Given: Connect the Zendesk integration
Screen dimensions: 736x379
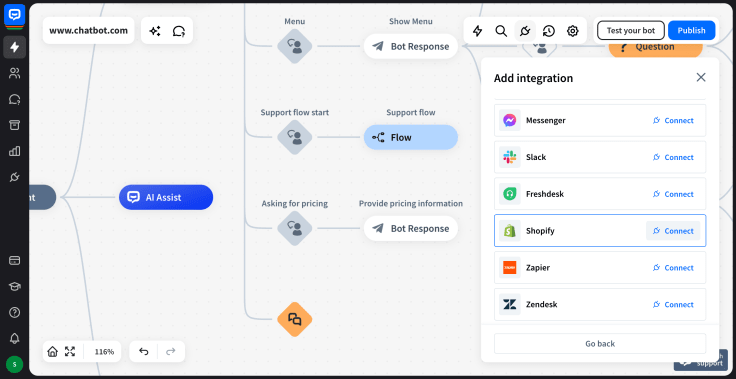Looking at the screenshot, I should tap(673, 304).
